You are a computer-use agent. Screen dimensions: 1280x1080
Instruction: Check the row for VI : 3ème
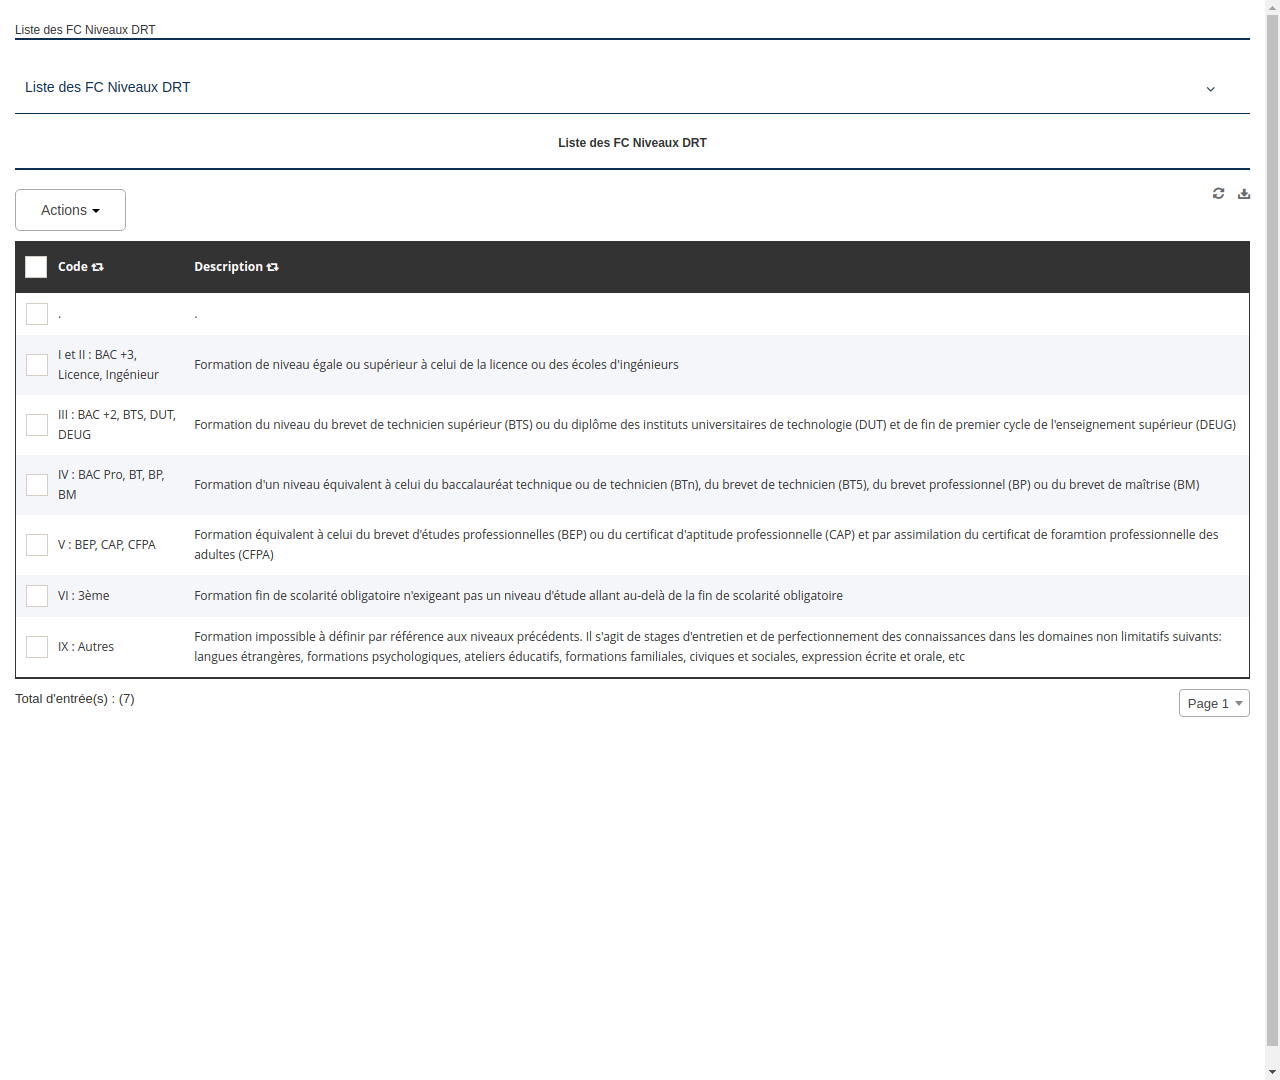[x=37, y=595]
